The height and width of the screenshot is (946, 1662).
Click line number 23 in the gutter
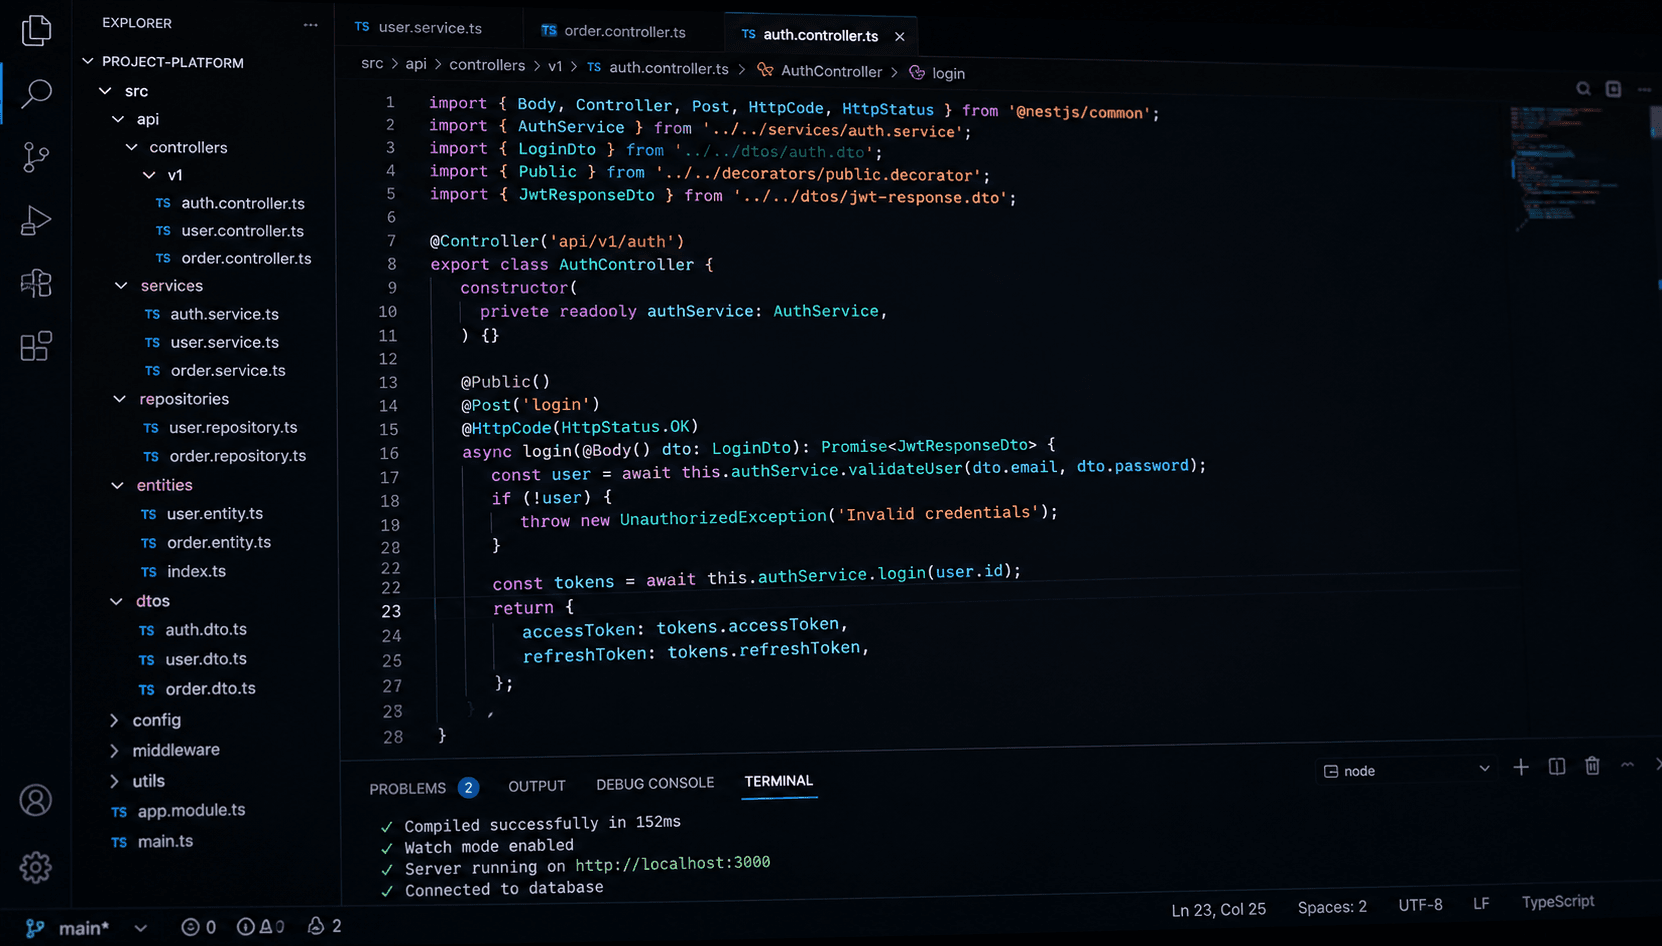(x=391, y=611)
